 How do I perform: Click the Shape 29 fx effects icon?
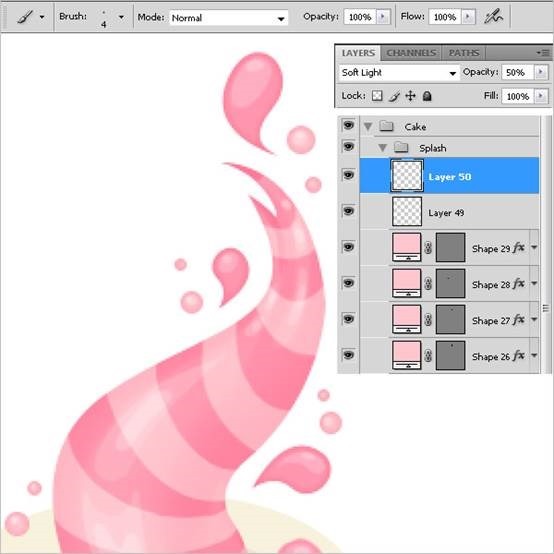tap(519, 248)
